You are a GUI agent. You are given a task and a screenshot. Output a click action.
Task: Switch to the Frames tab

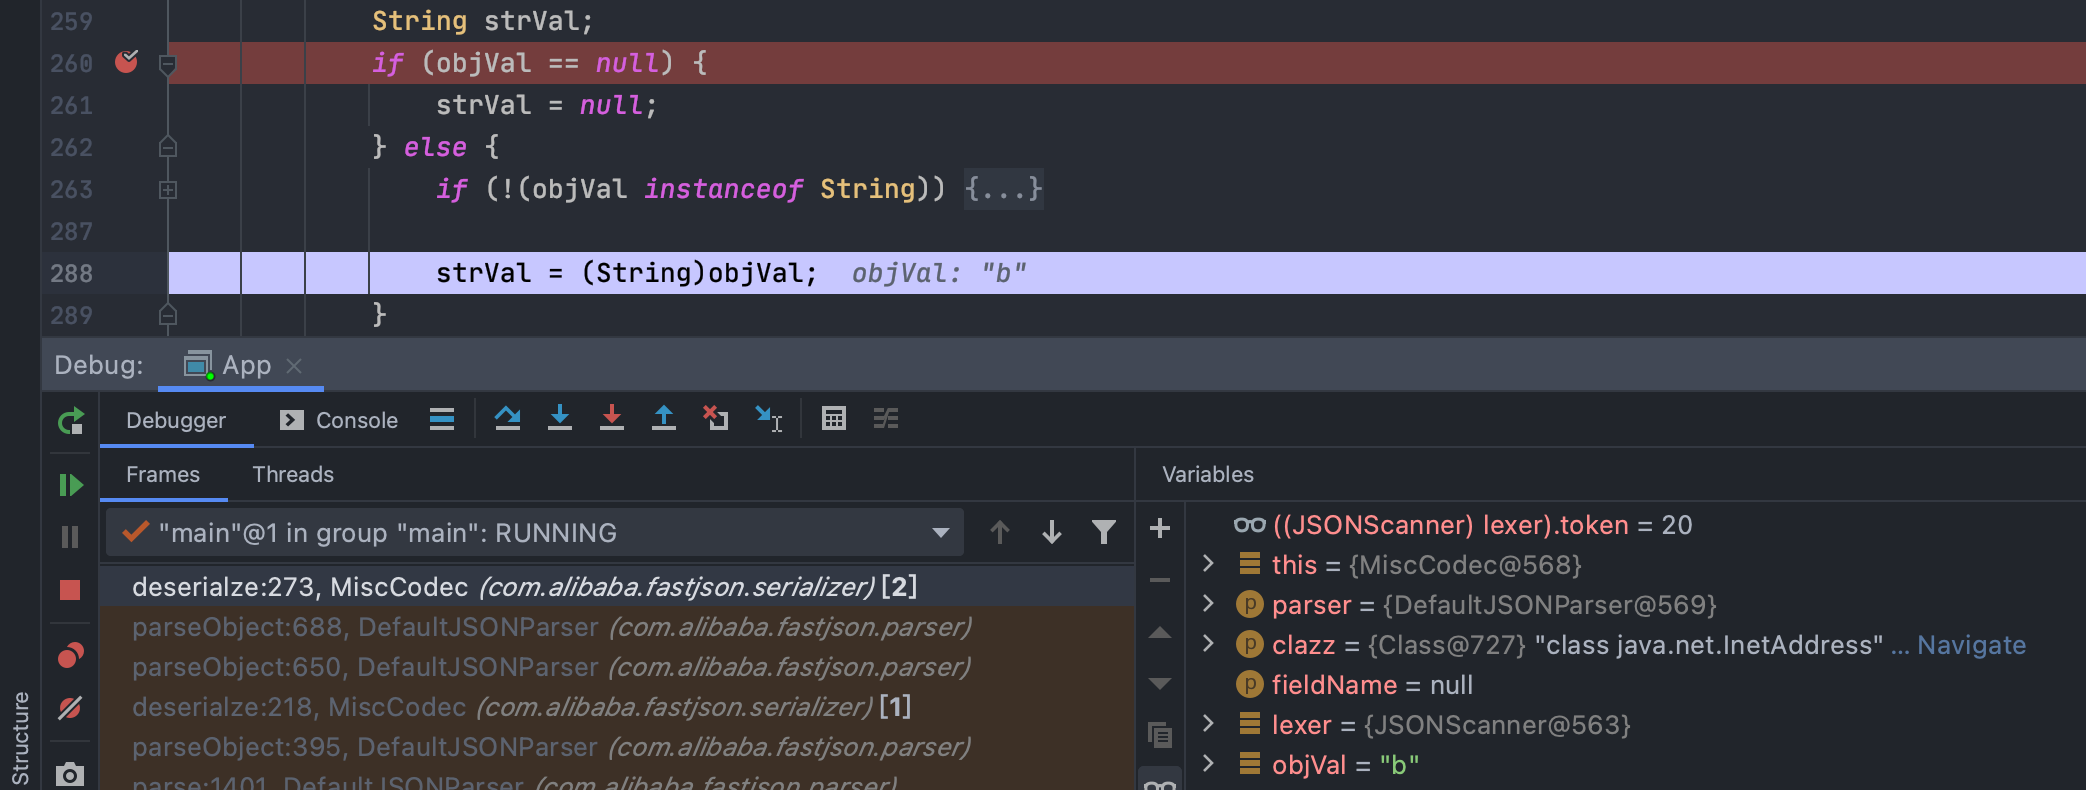point(163,474)
